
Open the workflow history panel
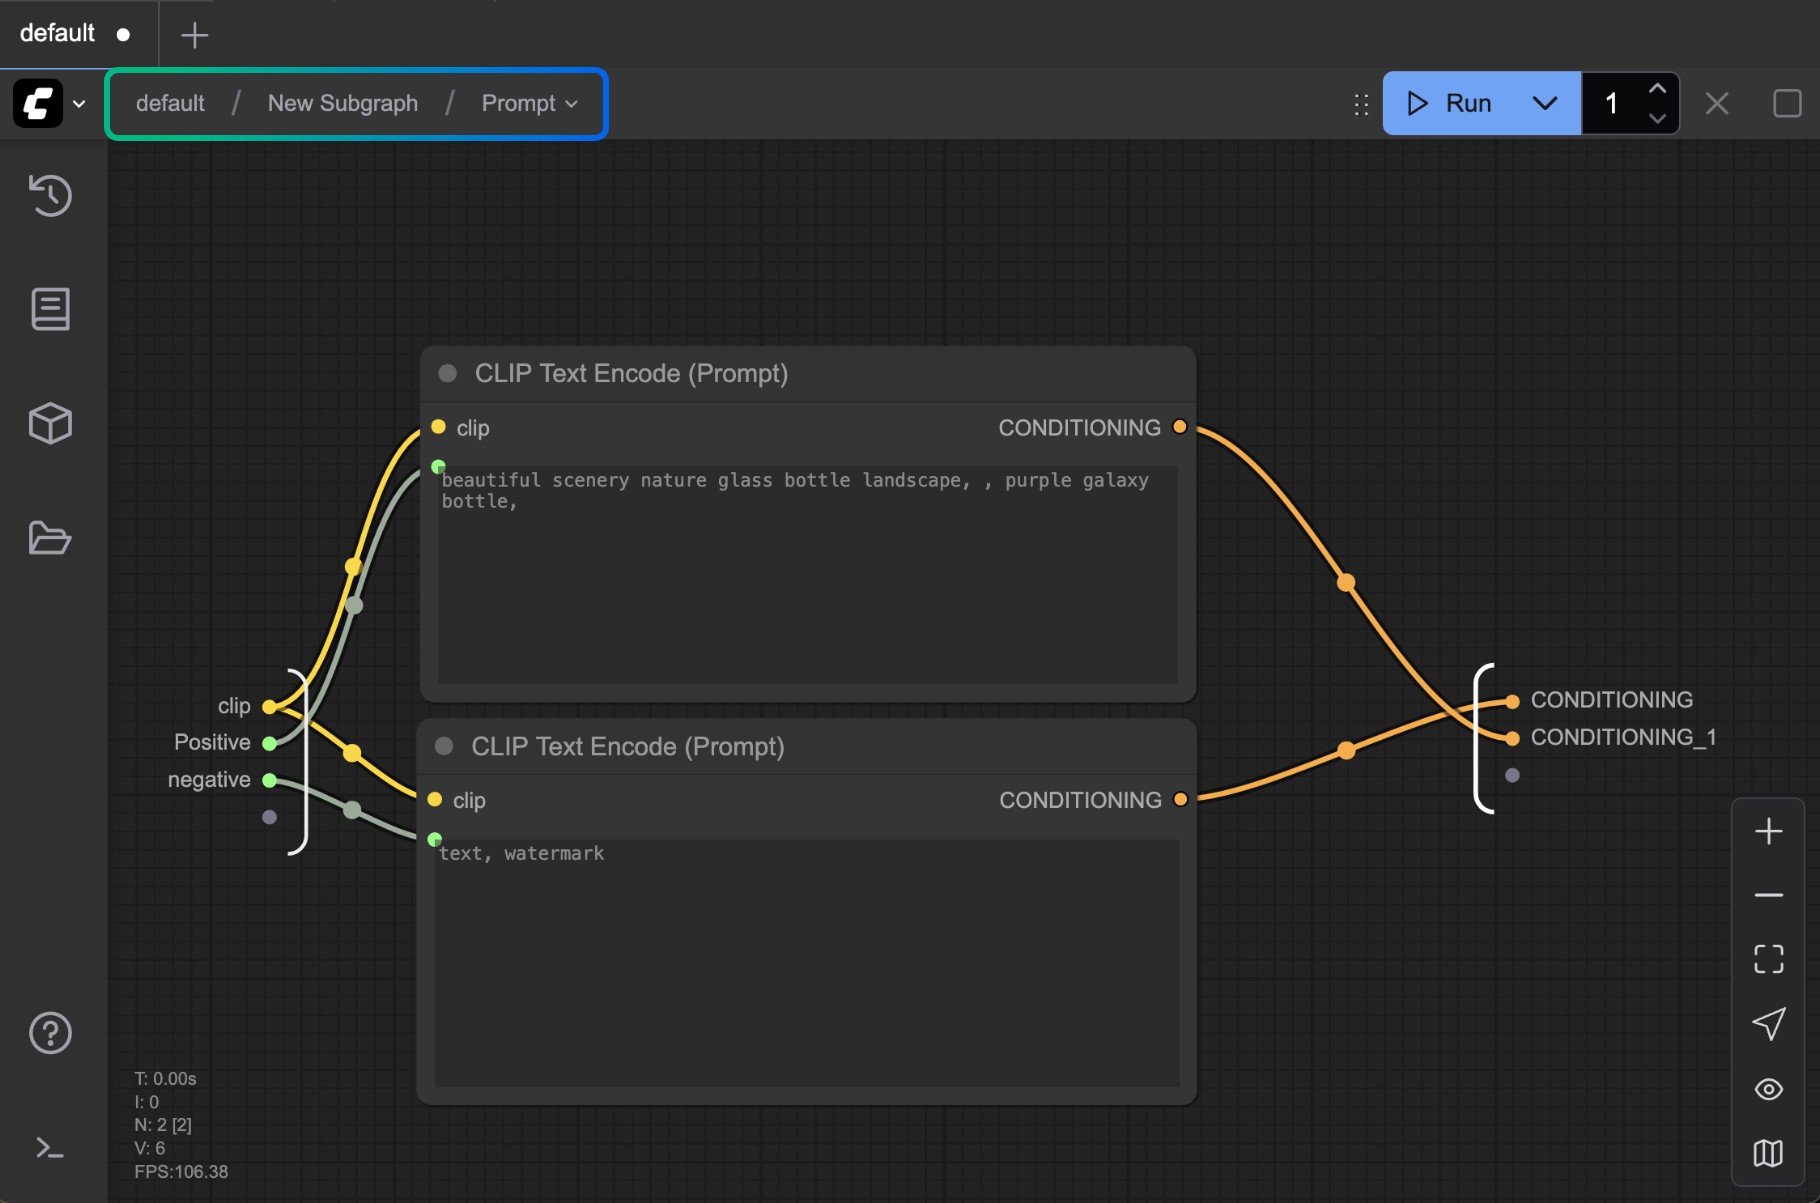pyautogui.click(x=50, y=195)
